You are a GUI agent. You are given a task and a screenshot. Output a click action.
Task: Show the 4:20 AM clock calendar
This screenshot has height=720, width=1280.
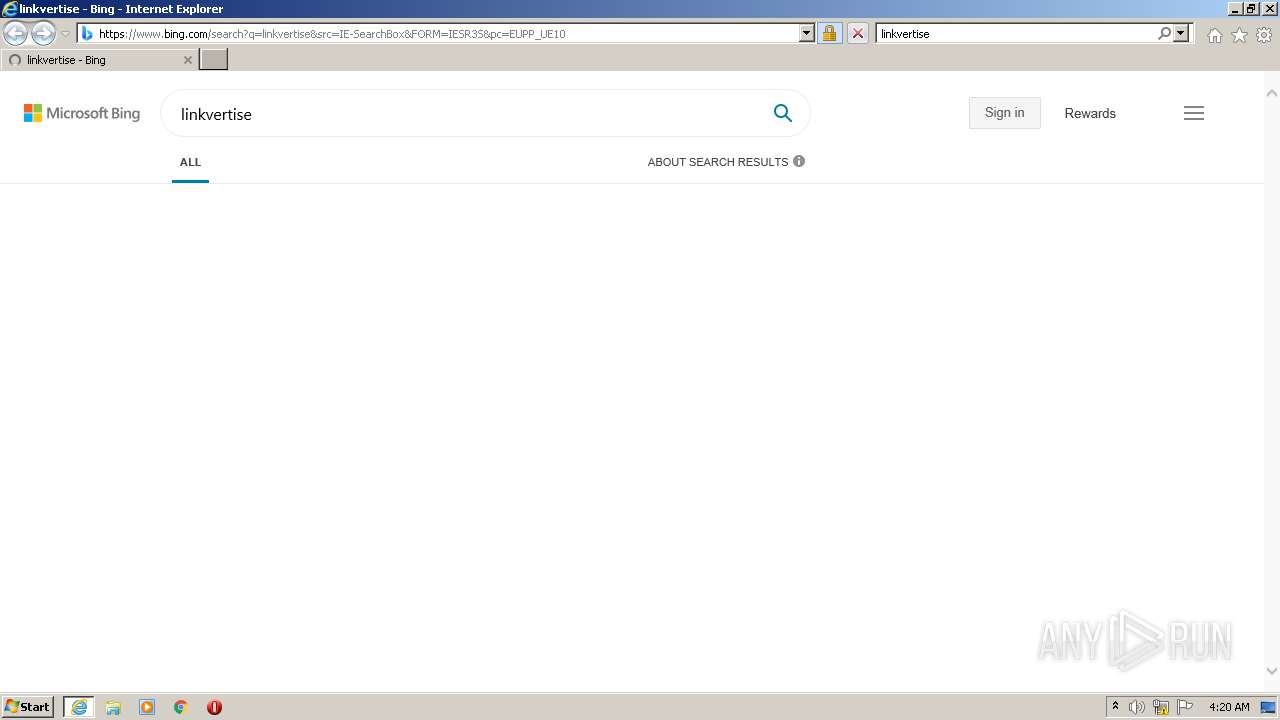tap(1229, 707)
